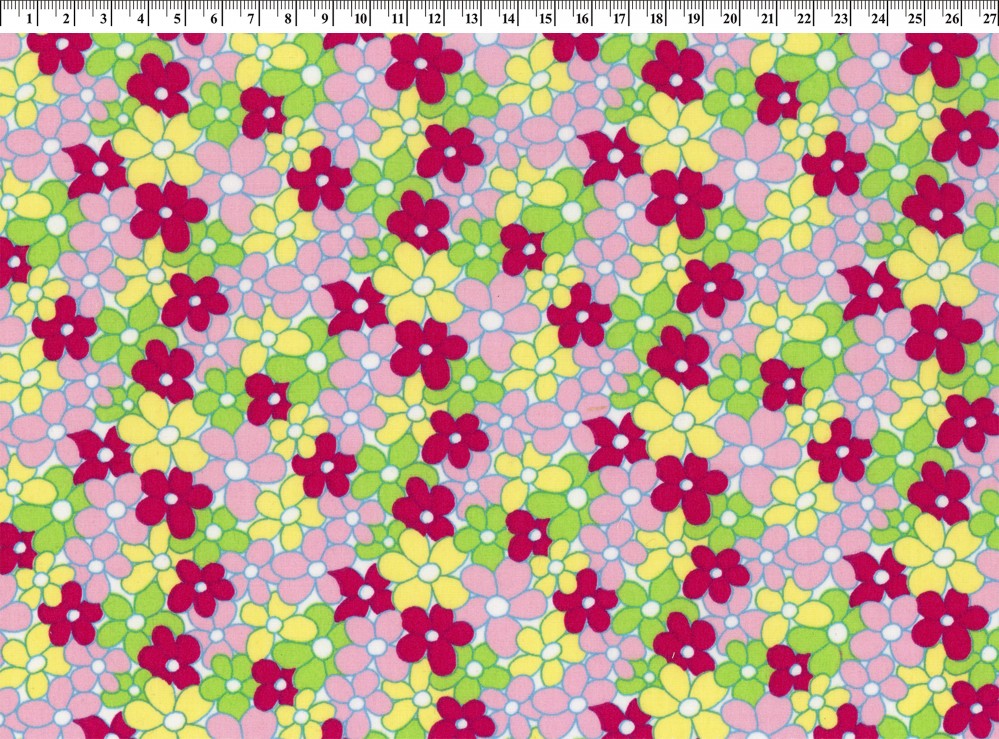Click the number 21 on the ruler
Screen dimensions: 999x739
(767, 19)
